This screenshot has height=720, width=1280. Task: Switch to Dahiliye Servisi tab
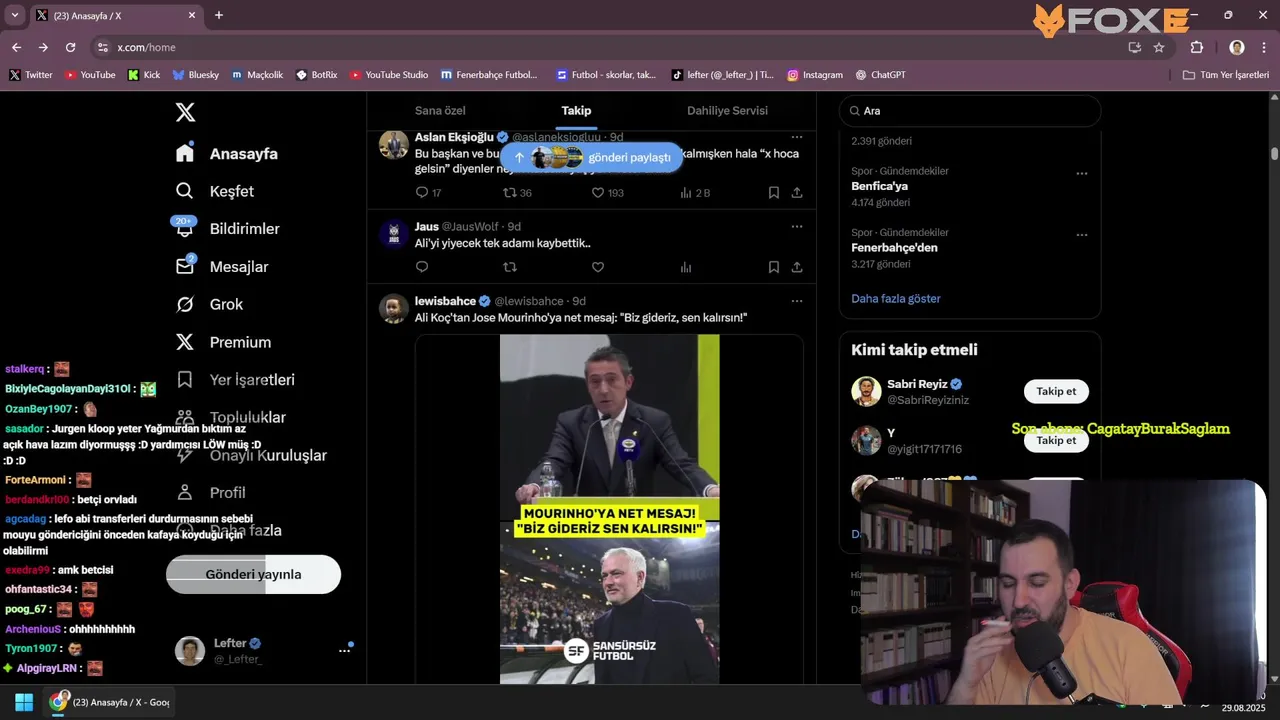(x=727, y=111)
